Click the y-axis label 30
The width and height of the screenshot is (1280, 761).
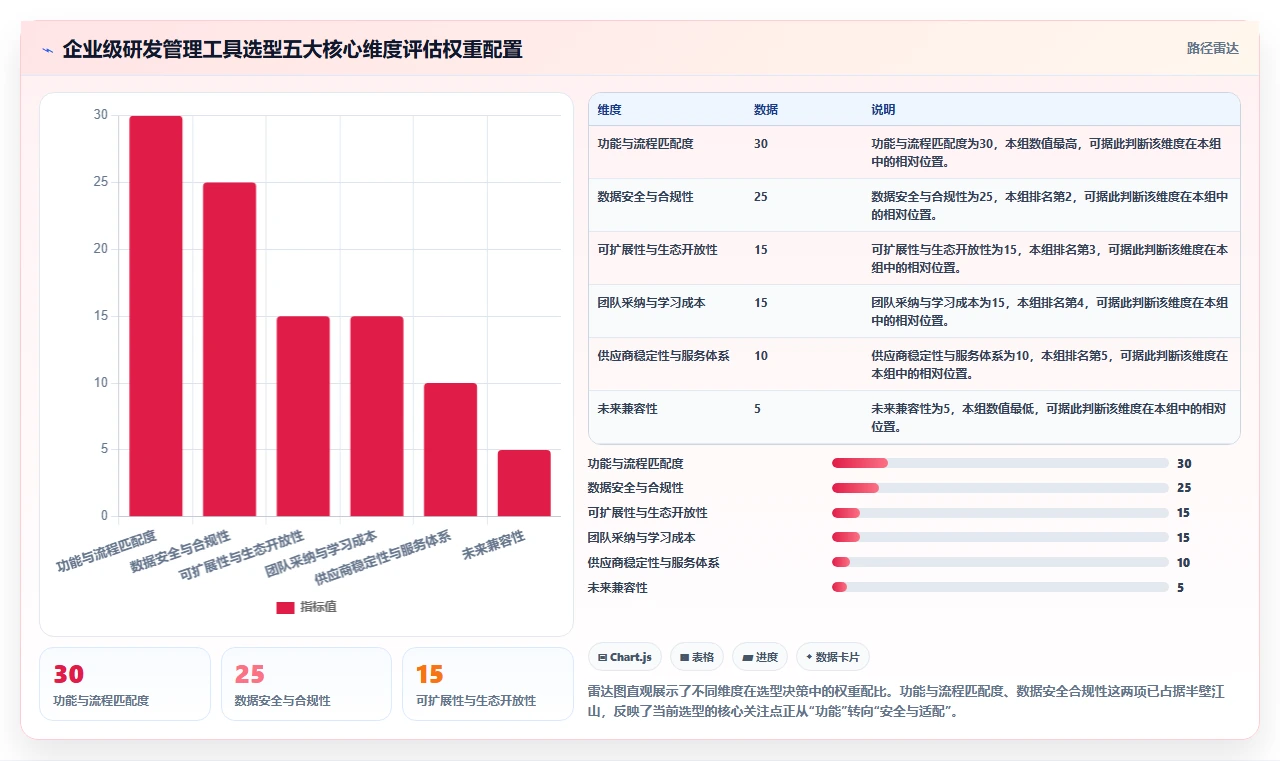tap(100, 115)
